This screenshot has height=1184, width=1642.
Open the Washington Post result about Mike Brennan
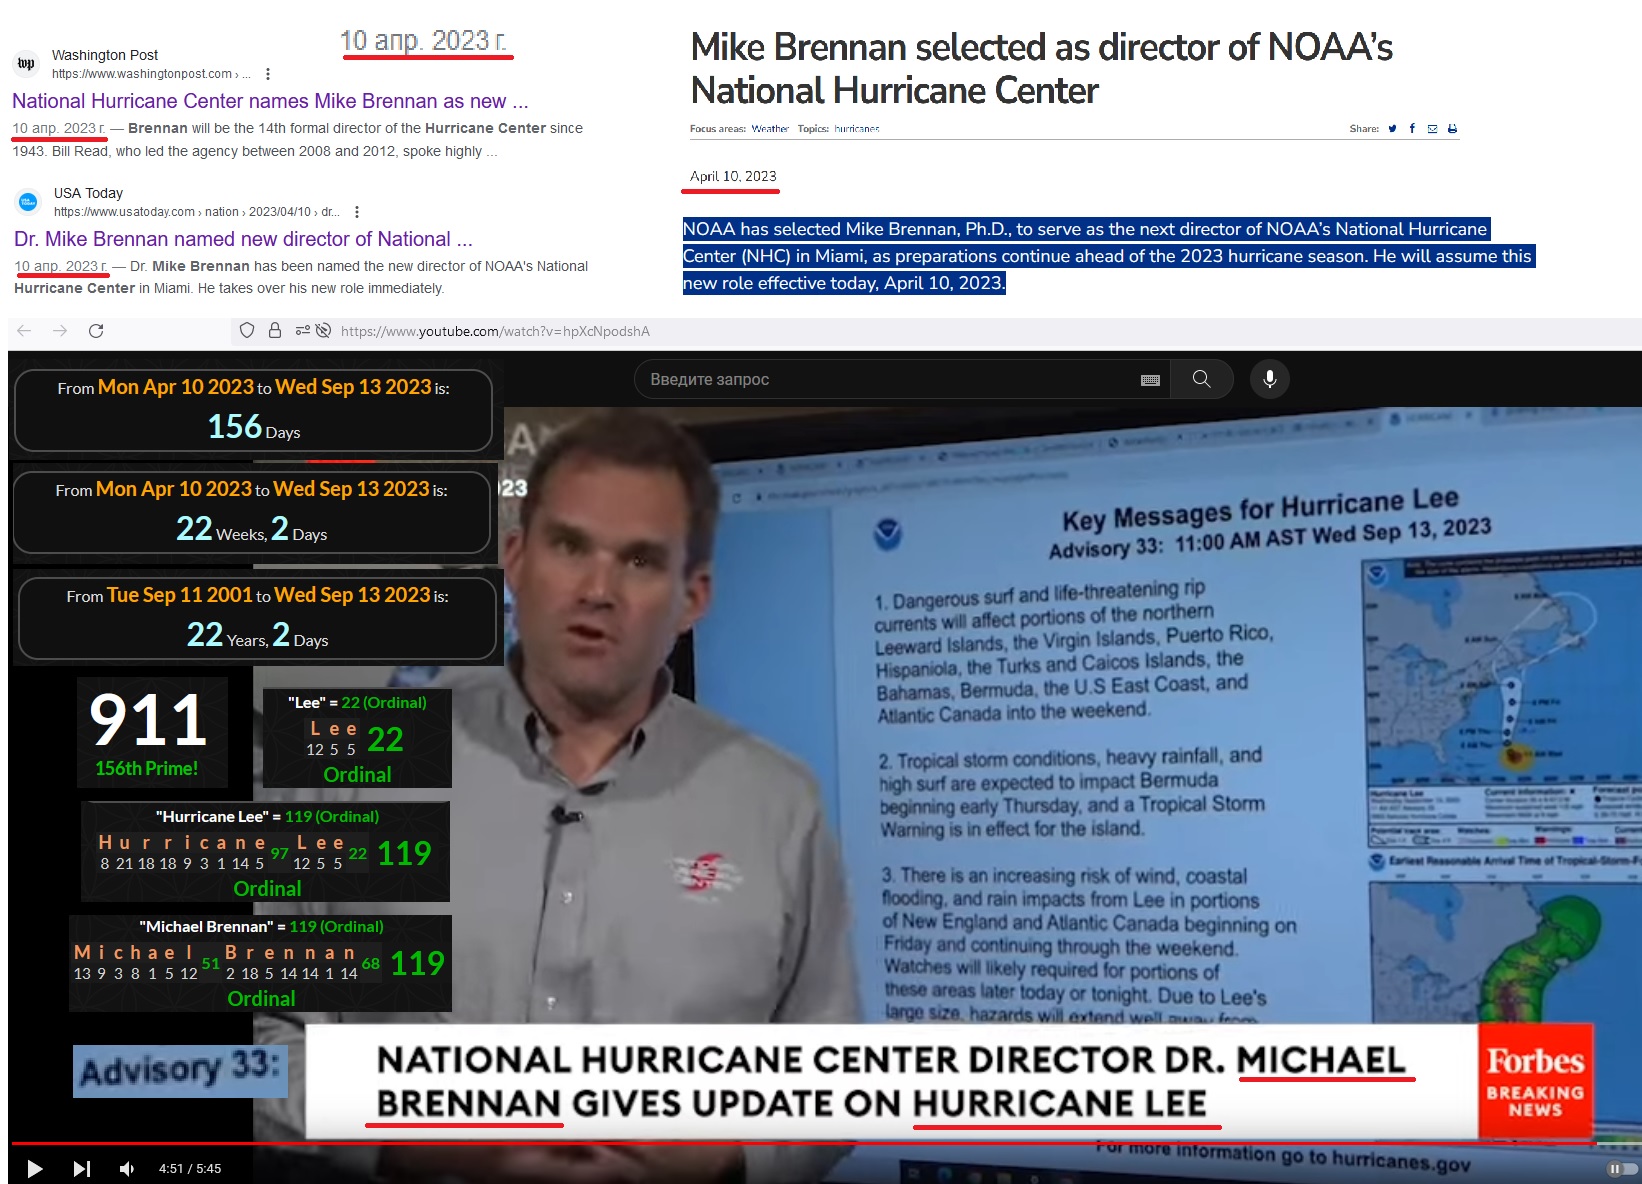(x=270, y=101)
